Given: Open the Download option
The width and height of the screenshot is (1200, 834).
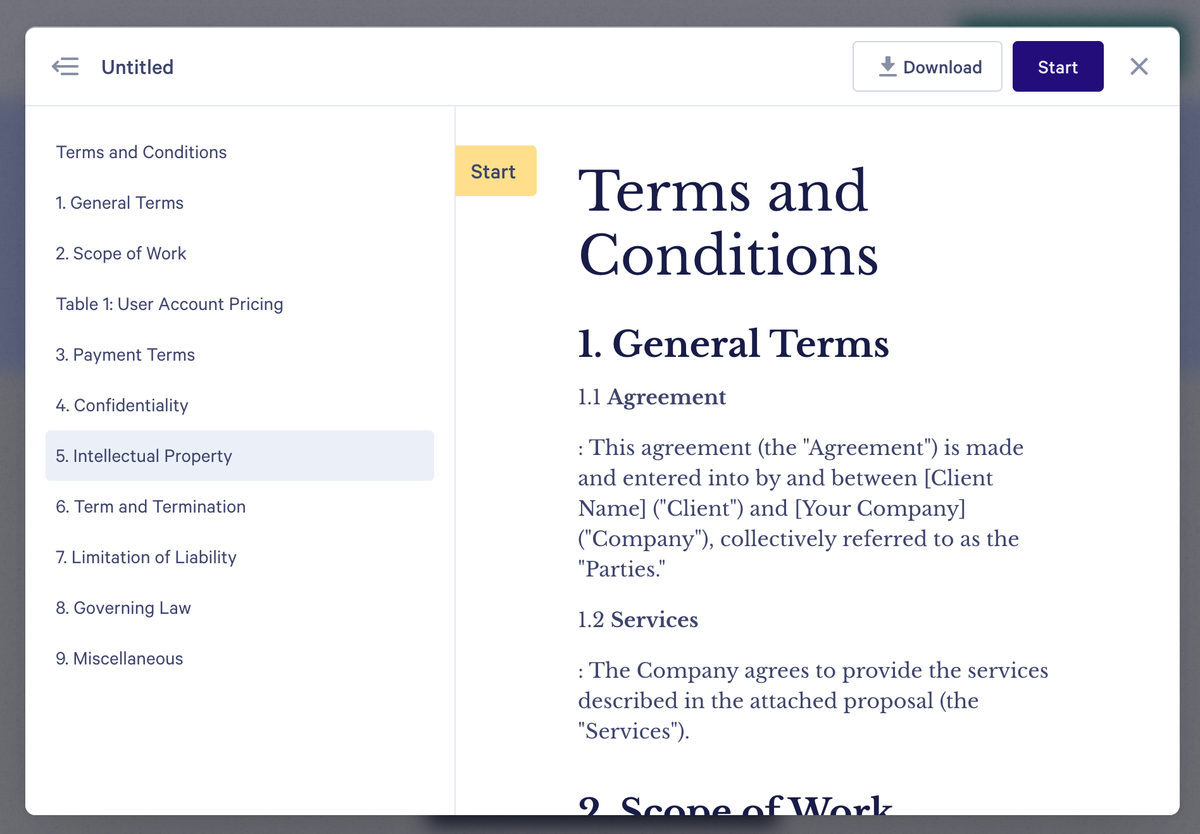Looking at the screenshot, I should pyautogui.click(x=927, y=66).
